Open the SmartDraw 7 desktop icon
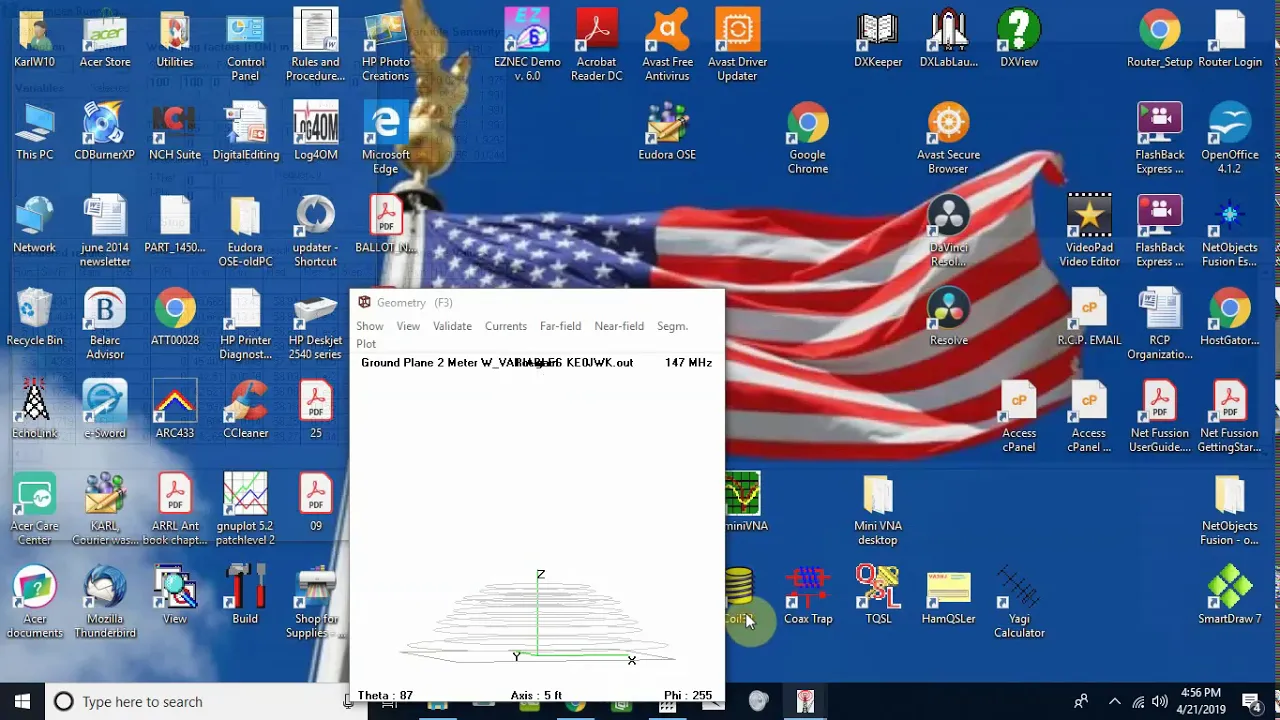1280x720 pixels. 1230,595
